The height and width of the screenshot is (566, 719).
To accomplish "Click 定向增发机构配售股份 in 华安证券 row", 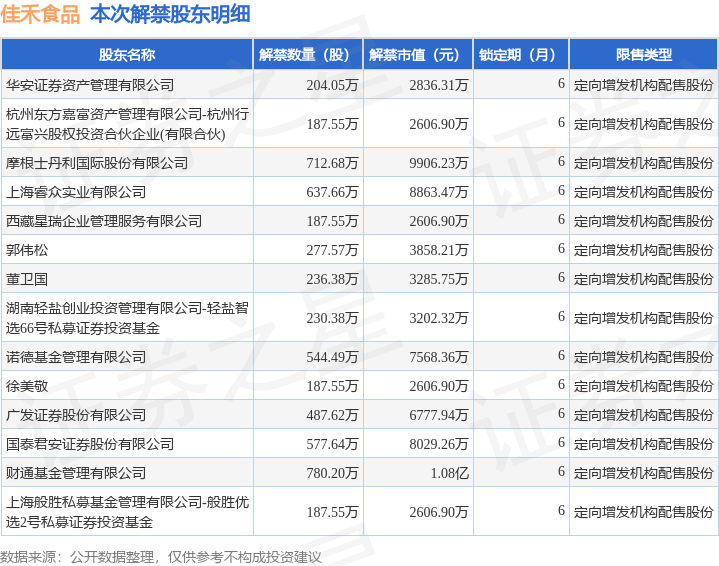I will (643, 85).
